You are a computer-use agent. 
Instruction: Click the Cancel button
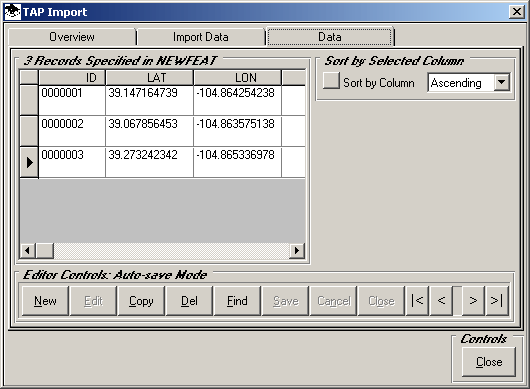pos(334,301)
